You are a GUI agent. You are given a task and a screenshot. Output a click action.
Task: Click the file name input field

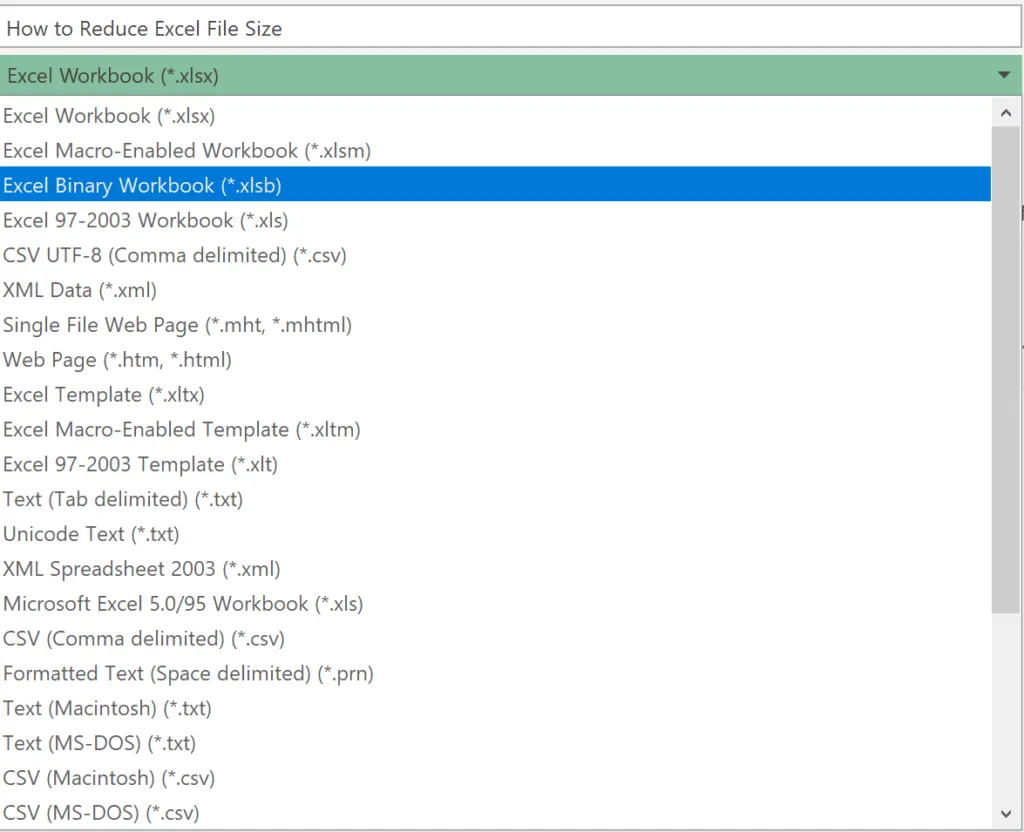[511, 29]
